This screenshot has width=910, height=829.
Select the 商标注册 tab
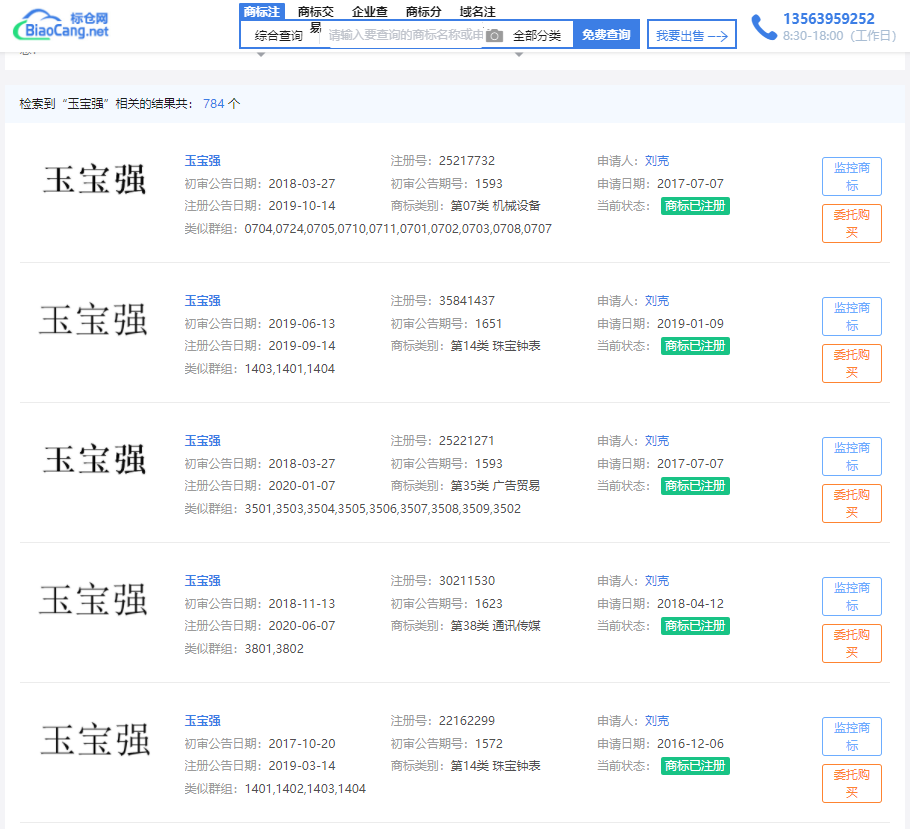point(262,12)
